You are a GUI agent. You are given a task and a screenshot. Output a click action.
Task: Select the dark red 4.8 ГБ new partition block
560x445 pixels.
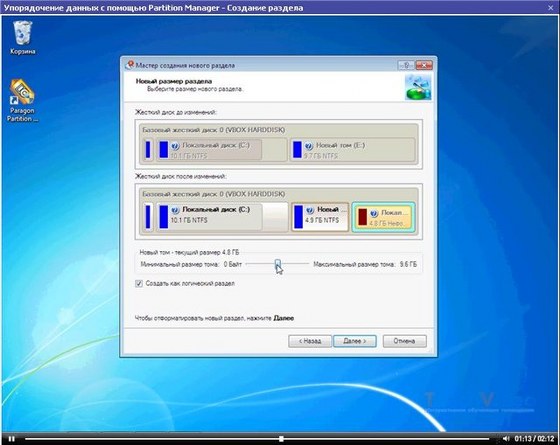coord(383,218)
